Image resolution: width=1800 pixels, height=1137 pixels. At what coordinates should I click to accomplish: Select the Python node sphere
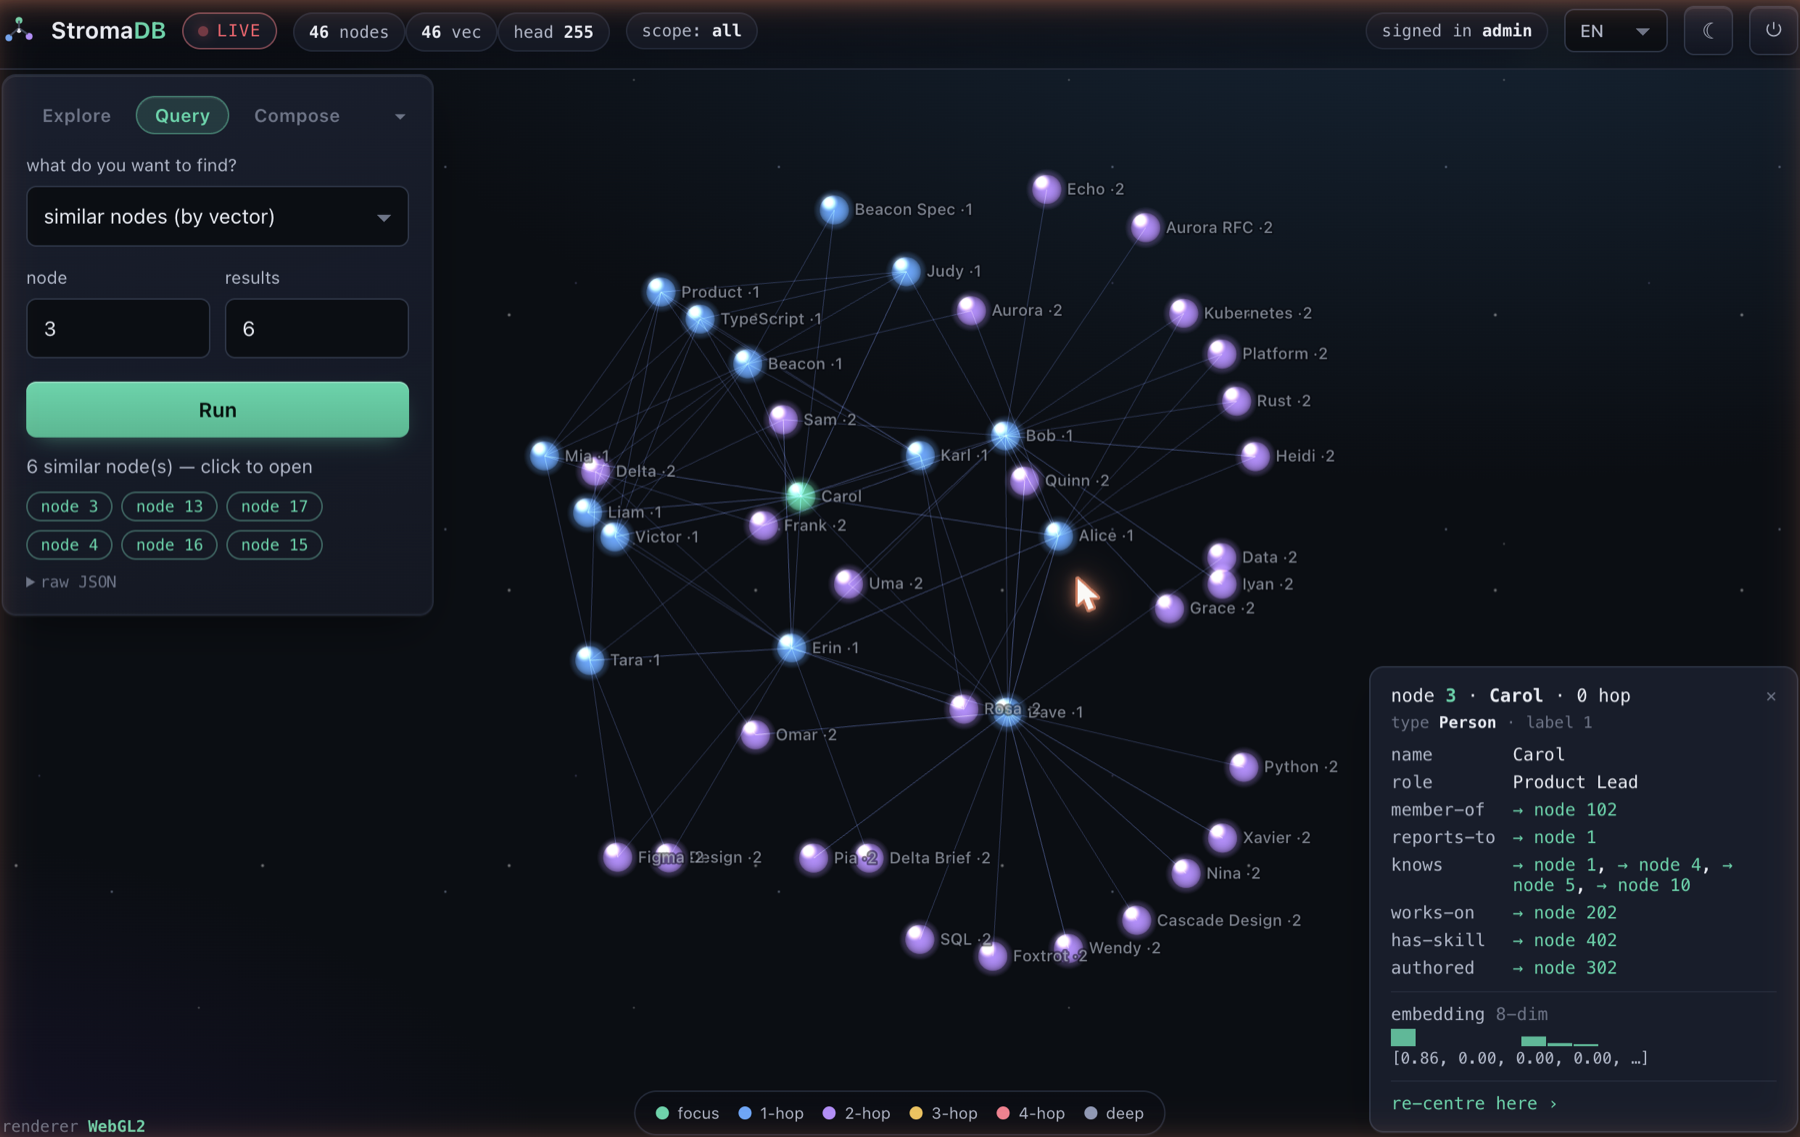pyautogui.click(x=1243, y=766)
